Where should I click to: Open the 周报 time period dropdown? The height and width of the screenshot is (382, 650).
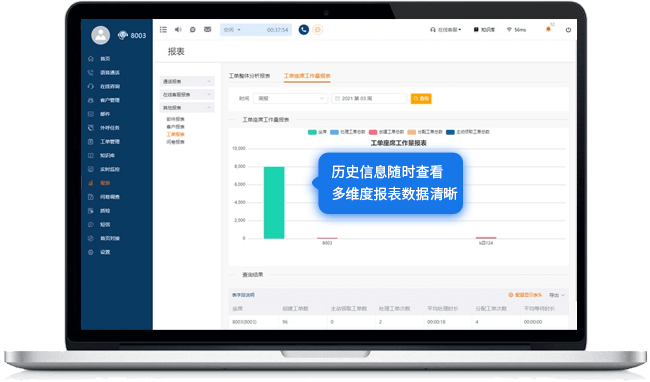click(290, 99)
